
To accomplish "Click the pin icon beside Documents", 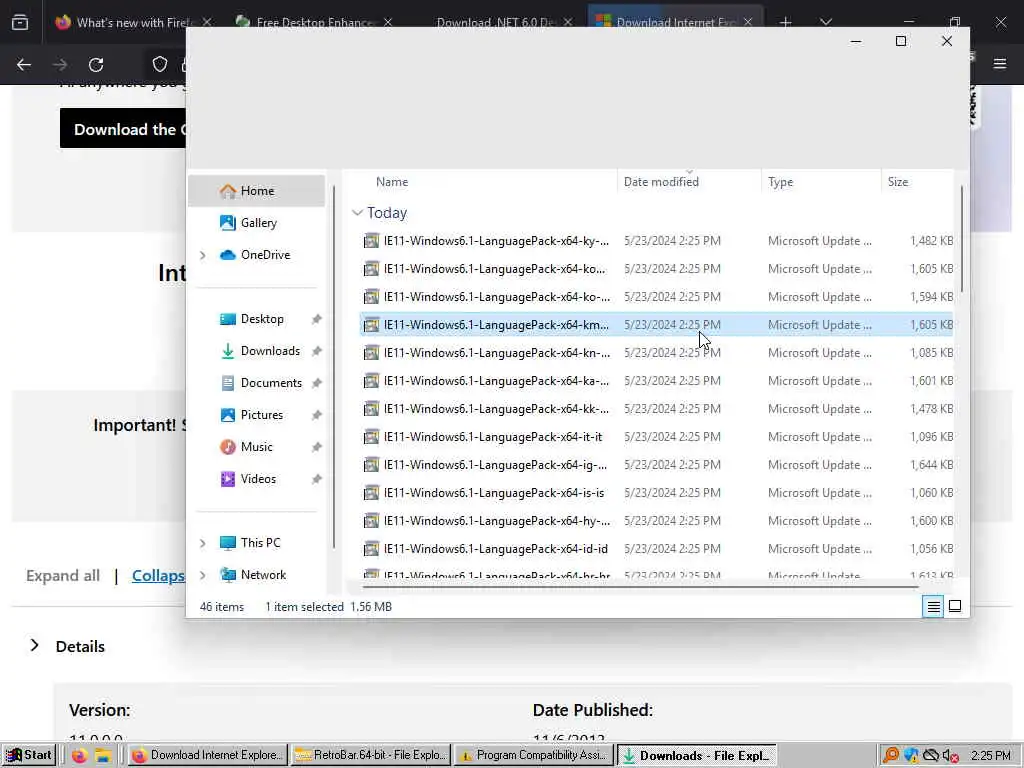I will click(317, 383).
